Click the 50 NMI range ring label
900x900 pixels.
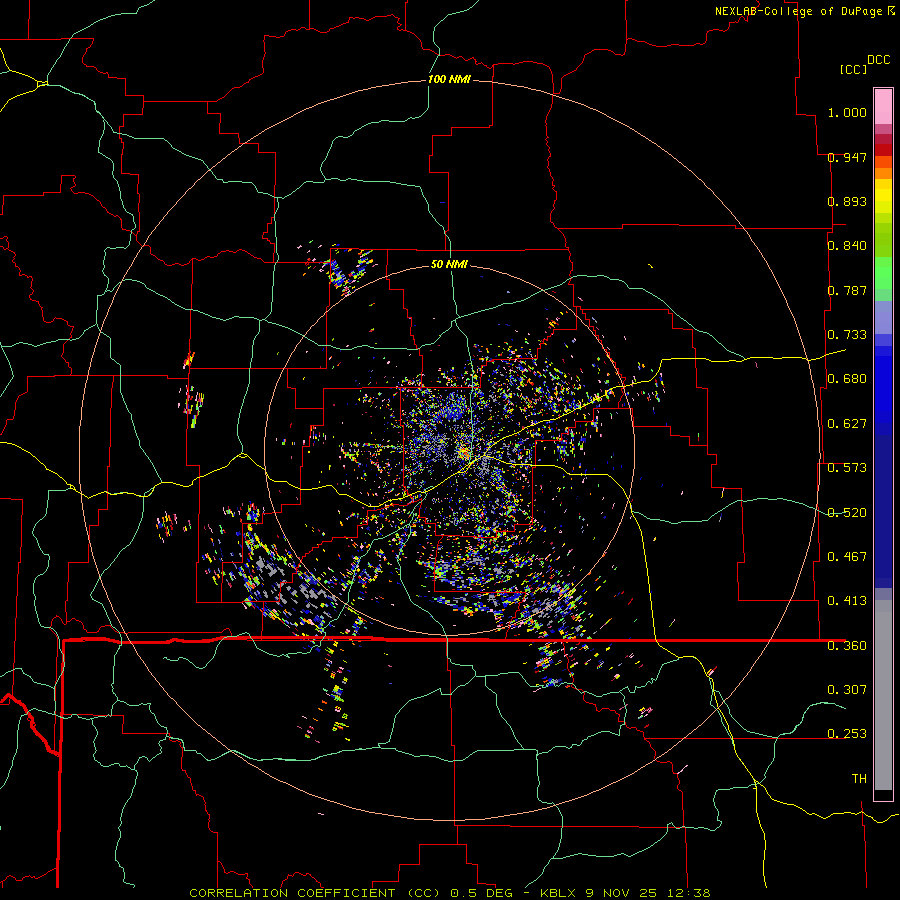coord(449,264)
